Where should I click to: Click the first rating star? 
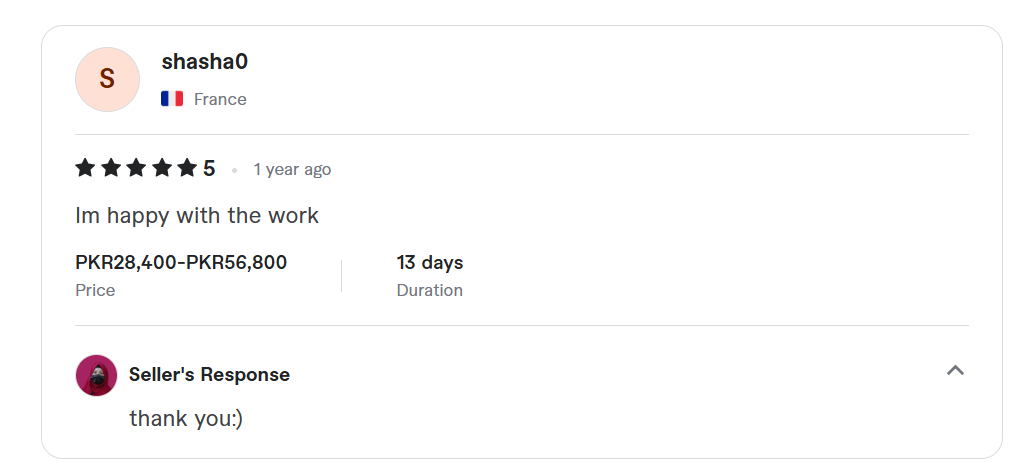pyautogui.click(x=85, y=168)
